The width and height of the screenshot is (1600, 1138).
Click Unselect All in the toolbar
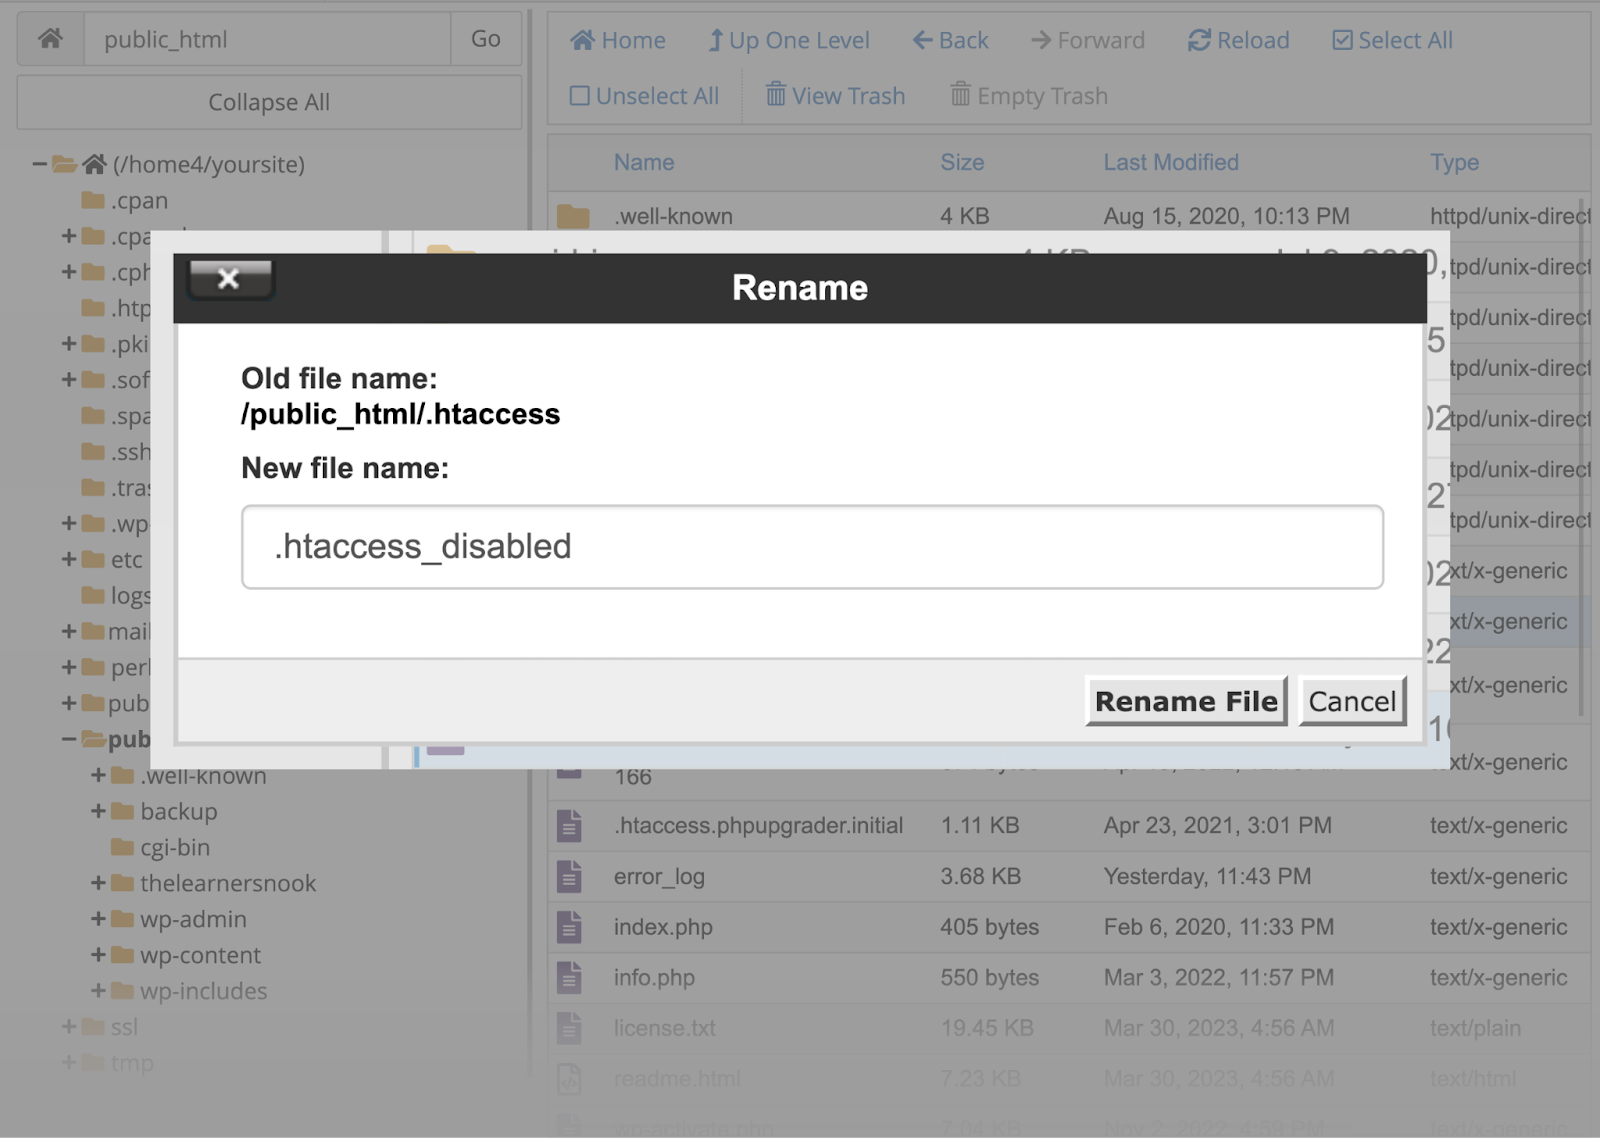click(x=580, y=95)
